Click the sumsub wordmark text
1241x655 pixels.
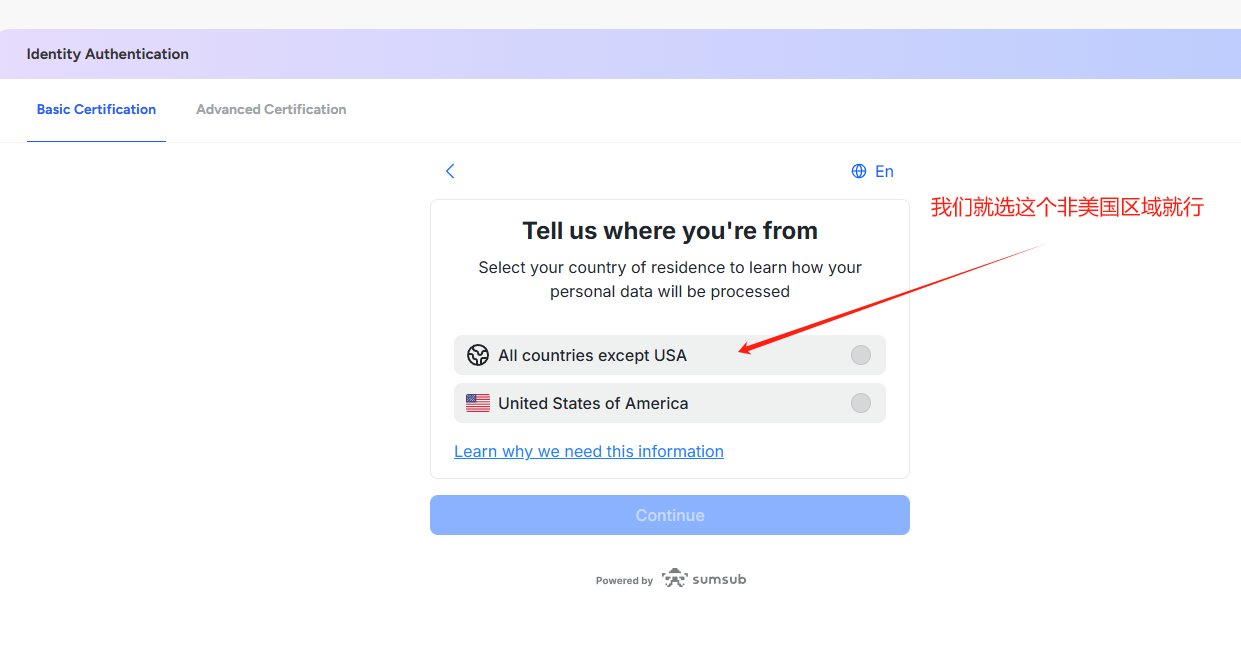click(719, 579)
